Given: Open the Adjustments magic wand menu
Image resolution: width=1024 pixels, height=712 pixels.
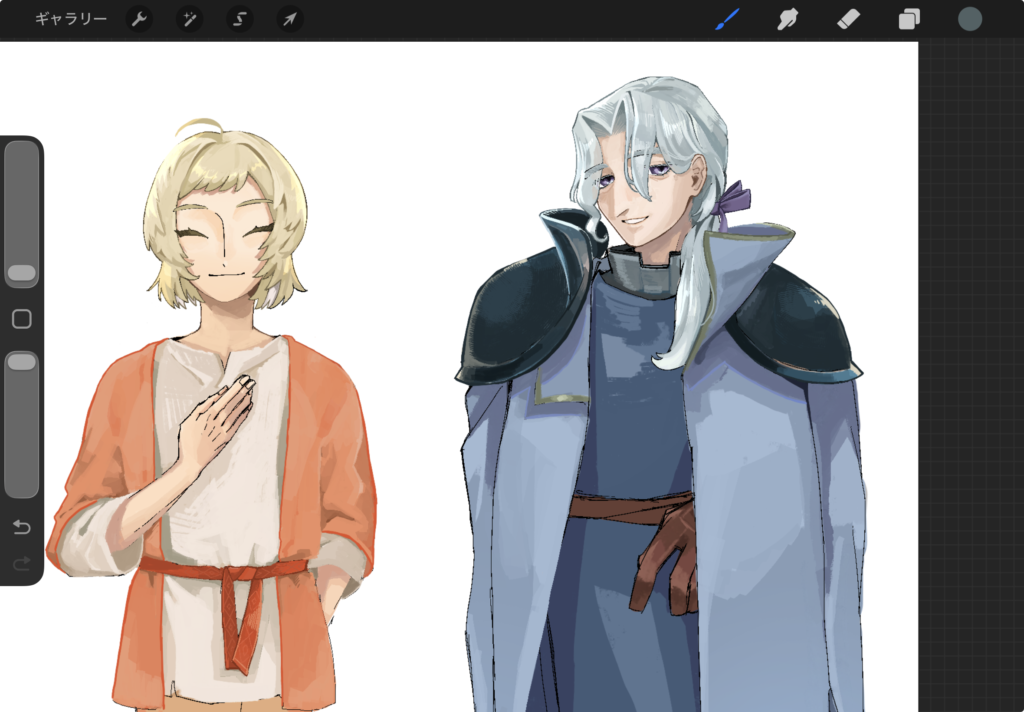Looking at the screenshot, I should [x=189, y=19].
